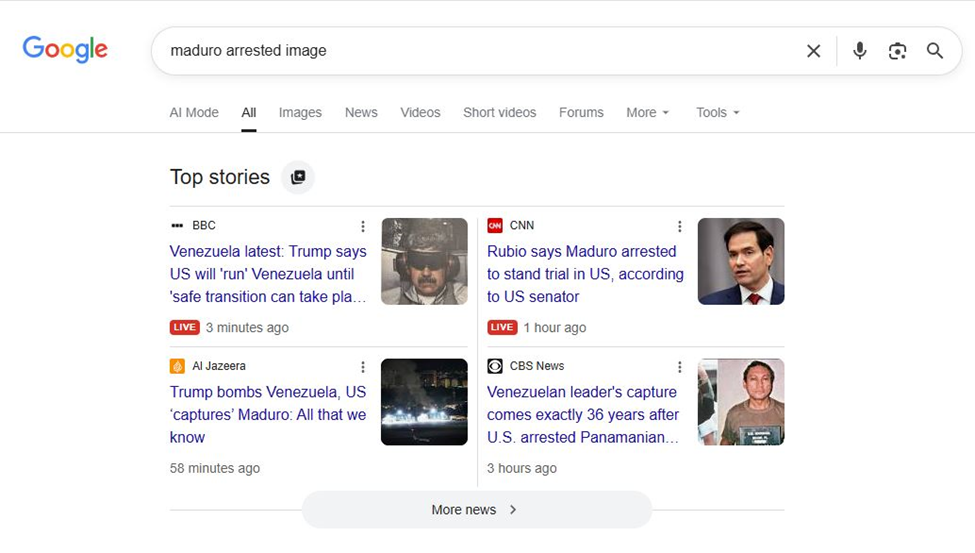The width and height of the screenshot is (975, 553).
Task: Open CBS 'Venezuelan leader's capture' headline
Action: (583, 415)
